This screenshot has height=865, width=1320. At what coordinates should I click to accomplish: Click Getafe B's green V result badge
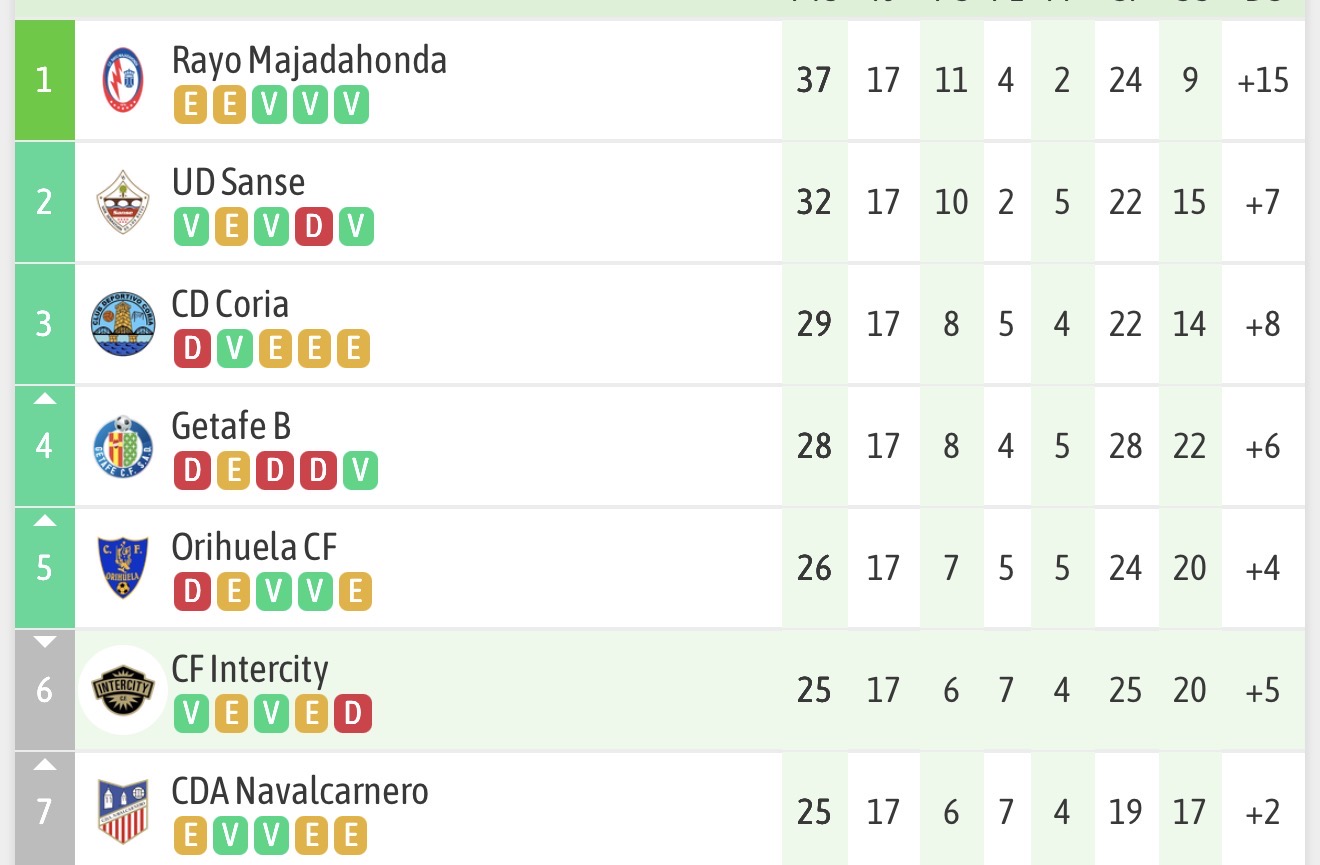(x=360, y=470)
